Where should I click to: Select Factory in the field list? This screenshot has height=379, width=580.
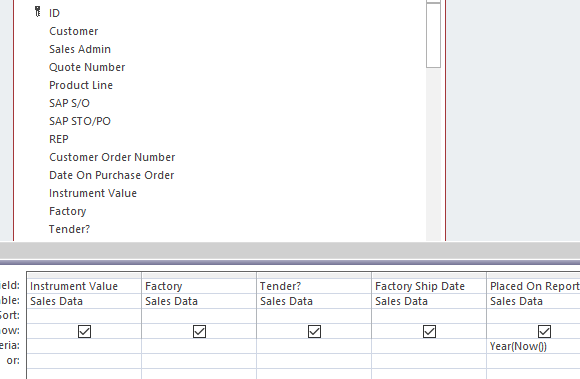pos(68,211)
